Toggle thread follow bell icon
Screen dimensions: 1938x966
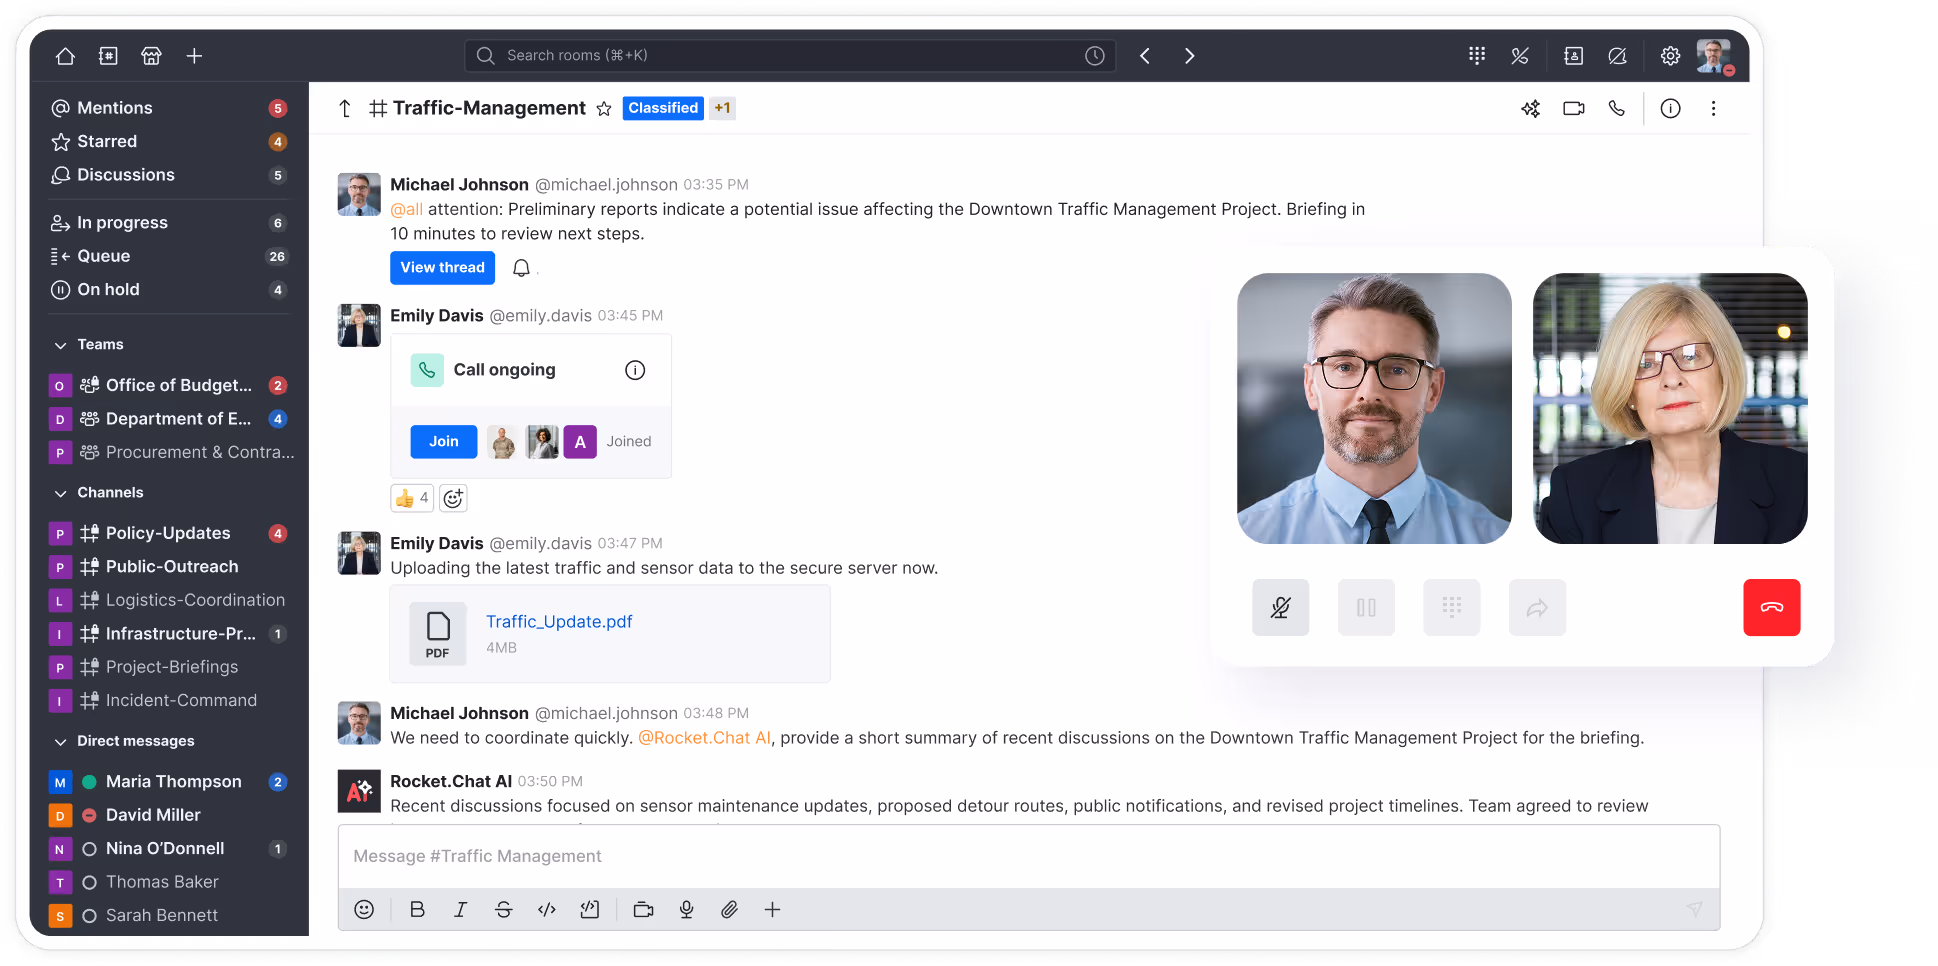point(521,268)
